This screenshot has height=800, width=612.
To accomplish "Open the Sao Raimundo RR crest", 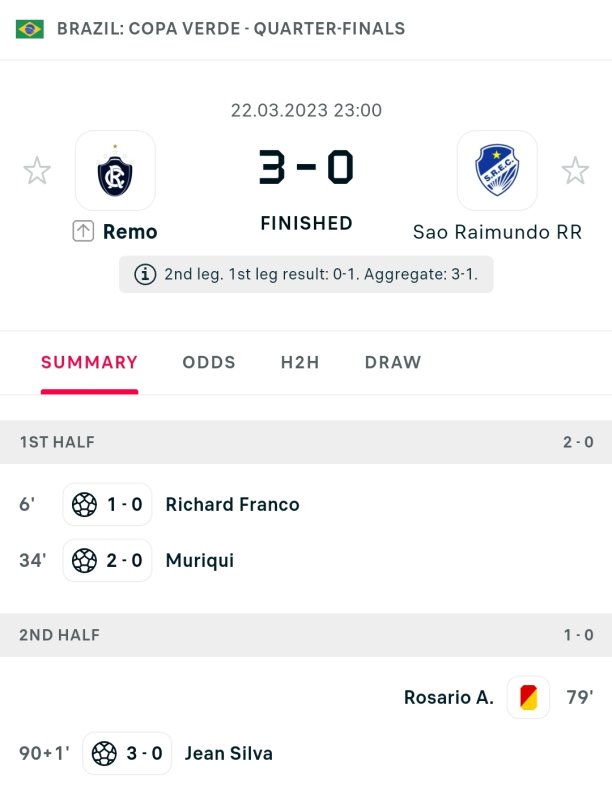I will click(497, 171).
